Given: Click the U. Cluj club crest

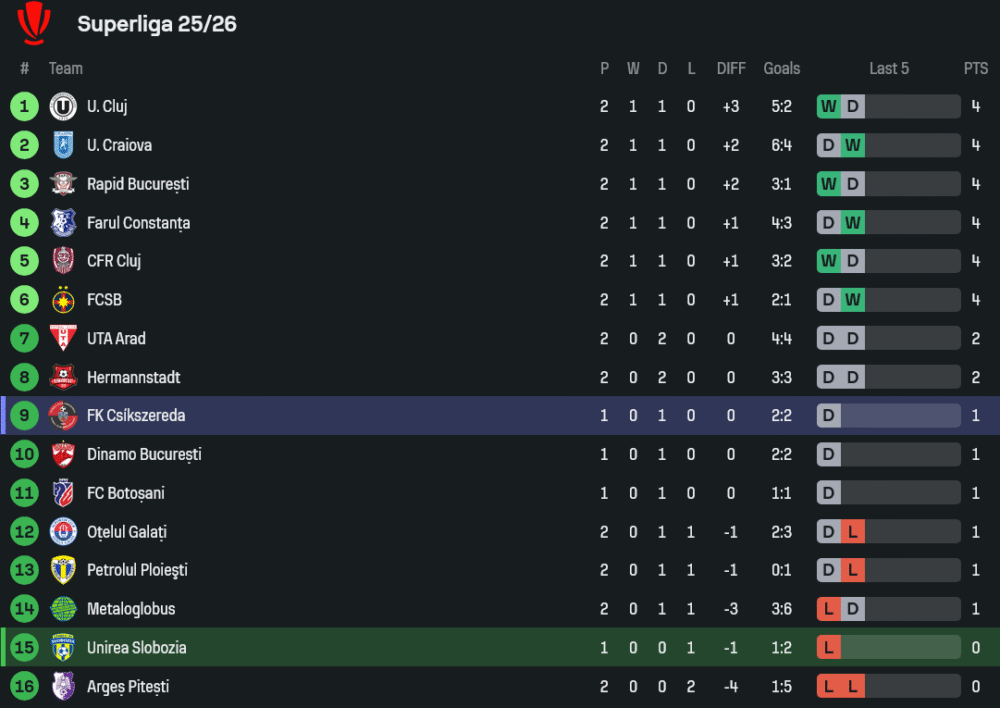Looking at the screenshot, I should point(64,106).
